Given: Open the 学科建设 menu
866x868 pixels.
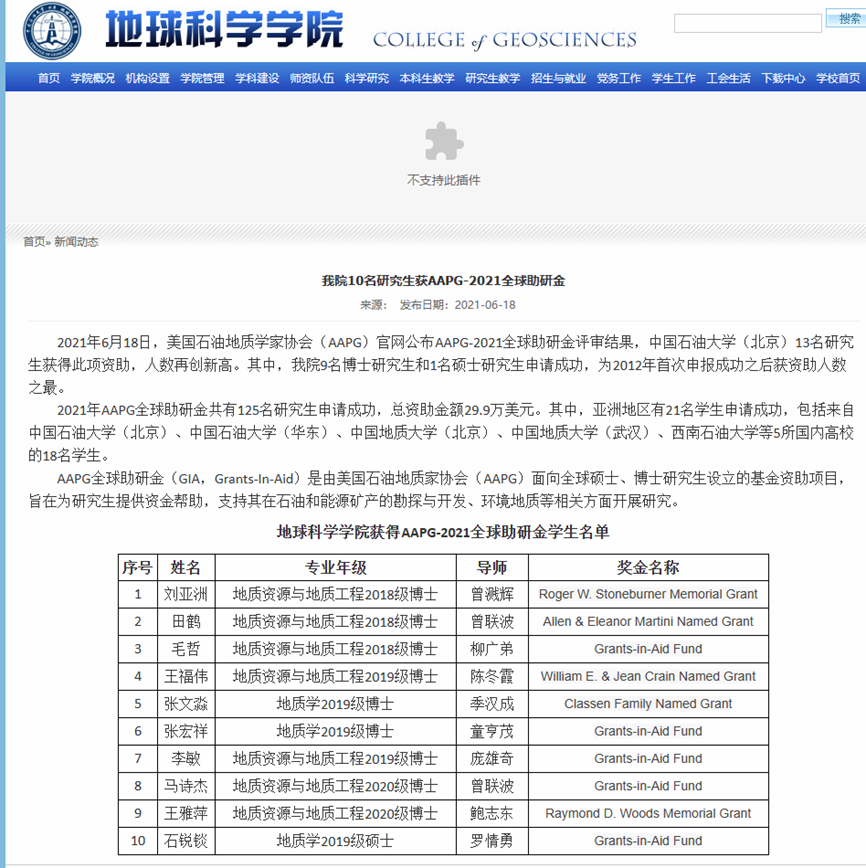Looking at the screenshot, I should pyautogui.click(x=257, y=78).
